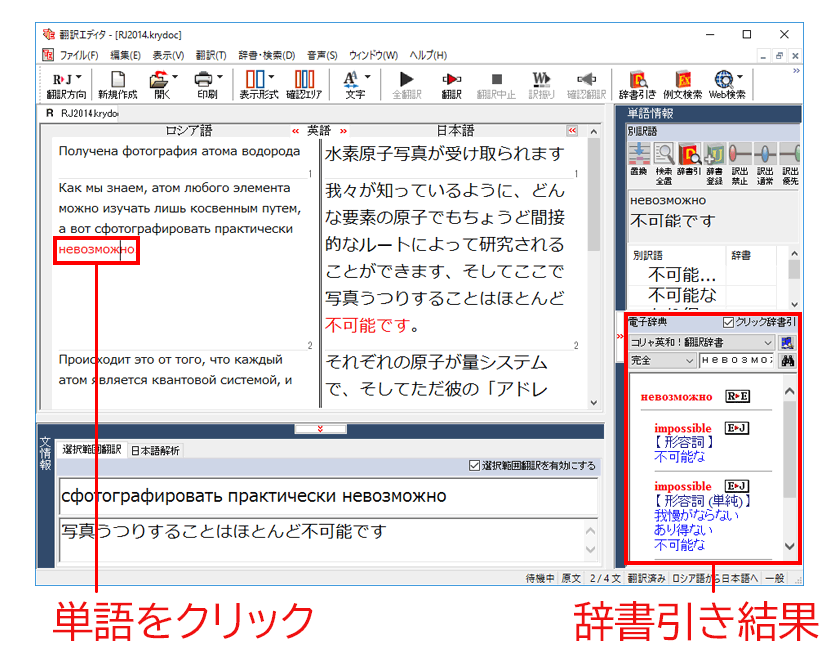Open the ファイル(F) menu
The width and height of the screenshot is (840, 654).
79,55
